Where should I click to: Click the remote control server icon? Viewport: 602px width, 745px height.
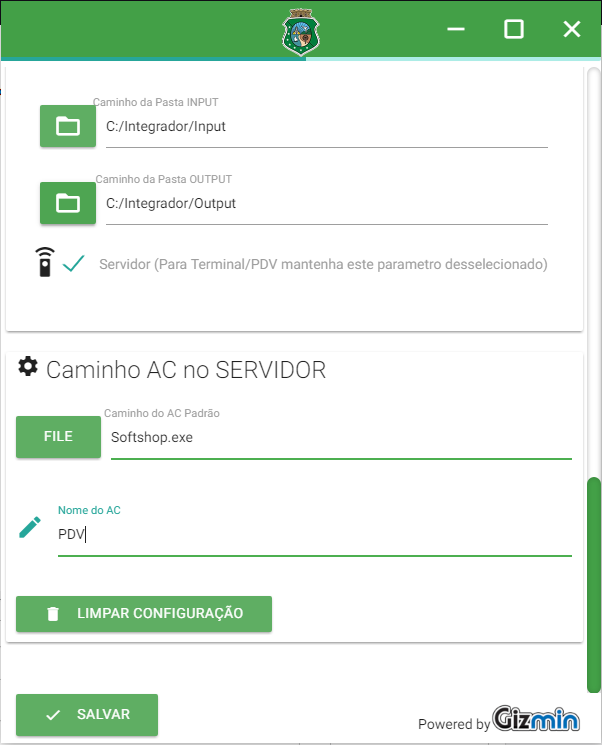[44, 263]
